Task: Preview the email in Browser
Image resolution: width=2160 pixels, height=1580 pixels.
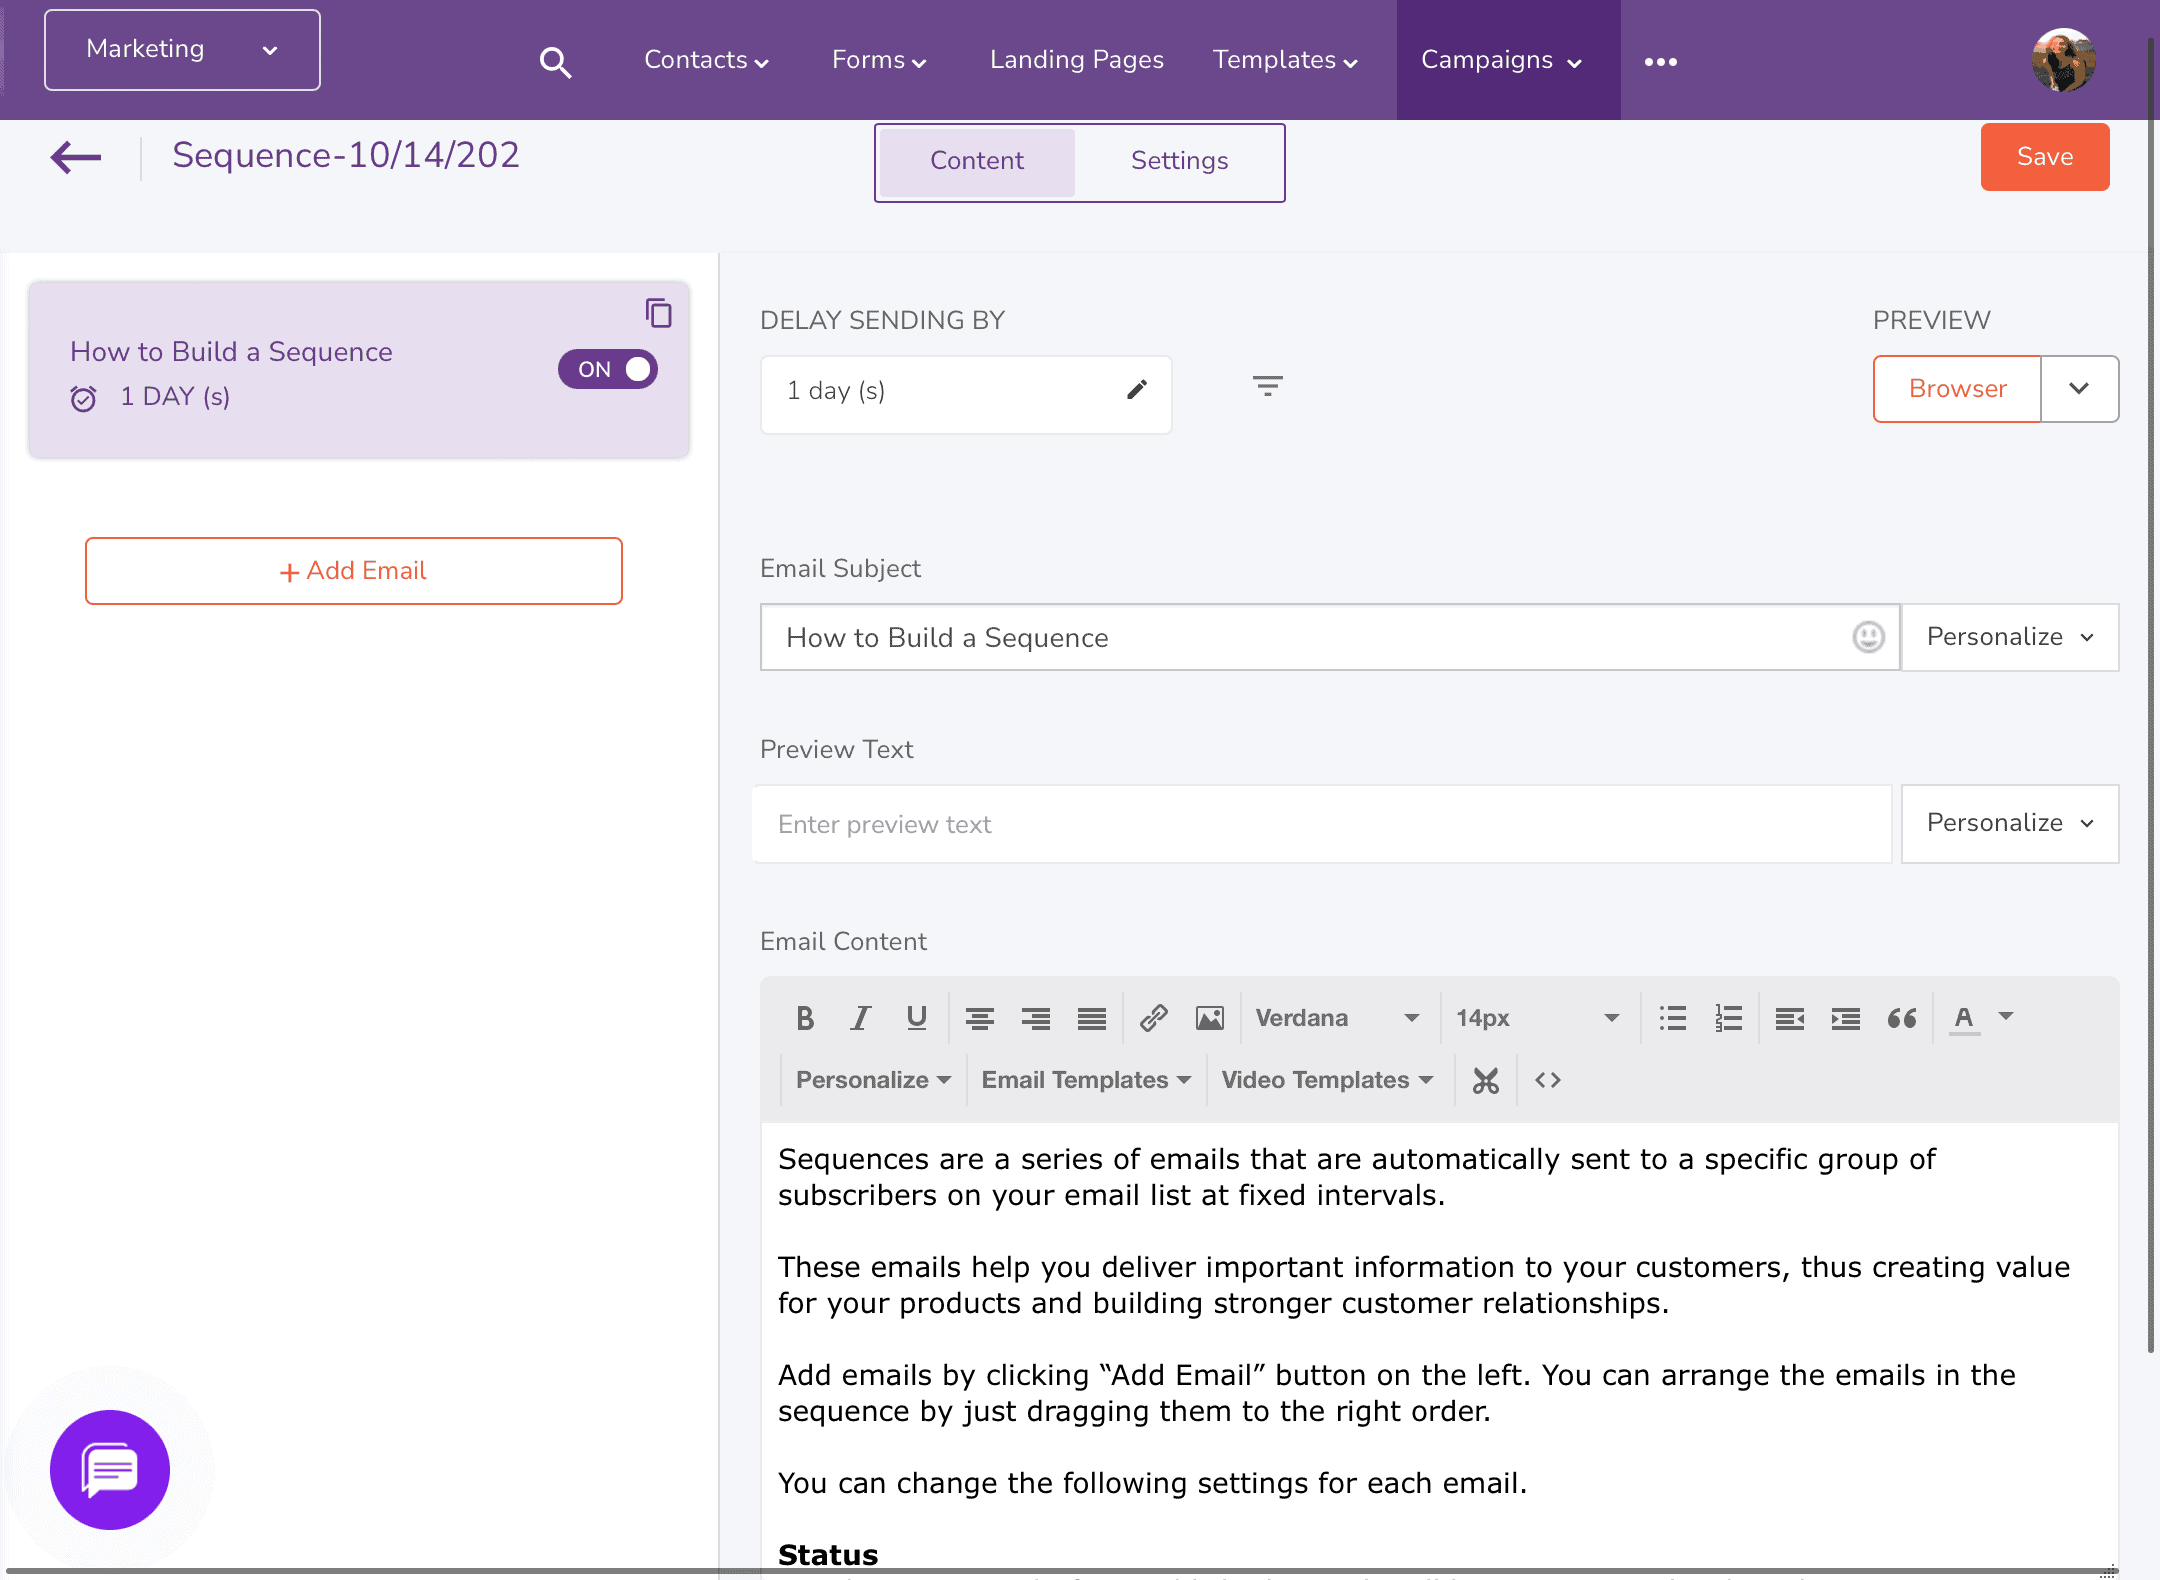Action: click(x=1957, y=389)
